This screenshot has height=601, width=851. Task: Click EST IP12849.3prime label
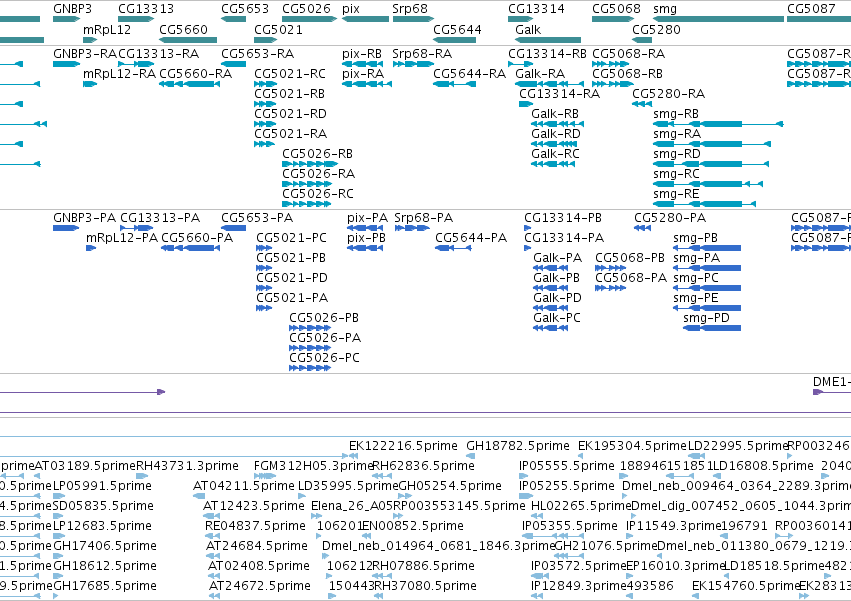tap(579, 586)
